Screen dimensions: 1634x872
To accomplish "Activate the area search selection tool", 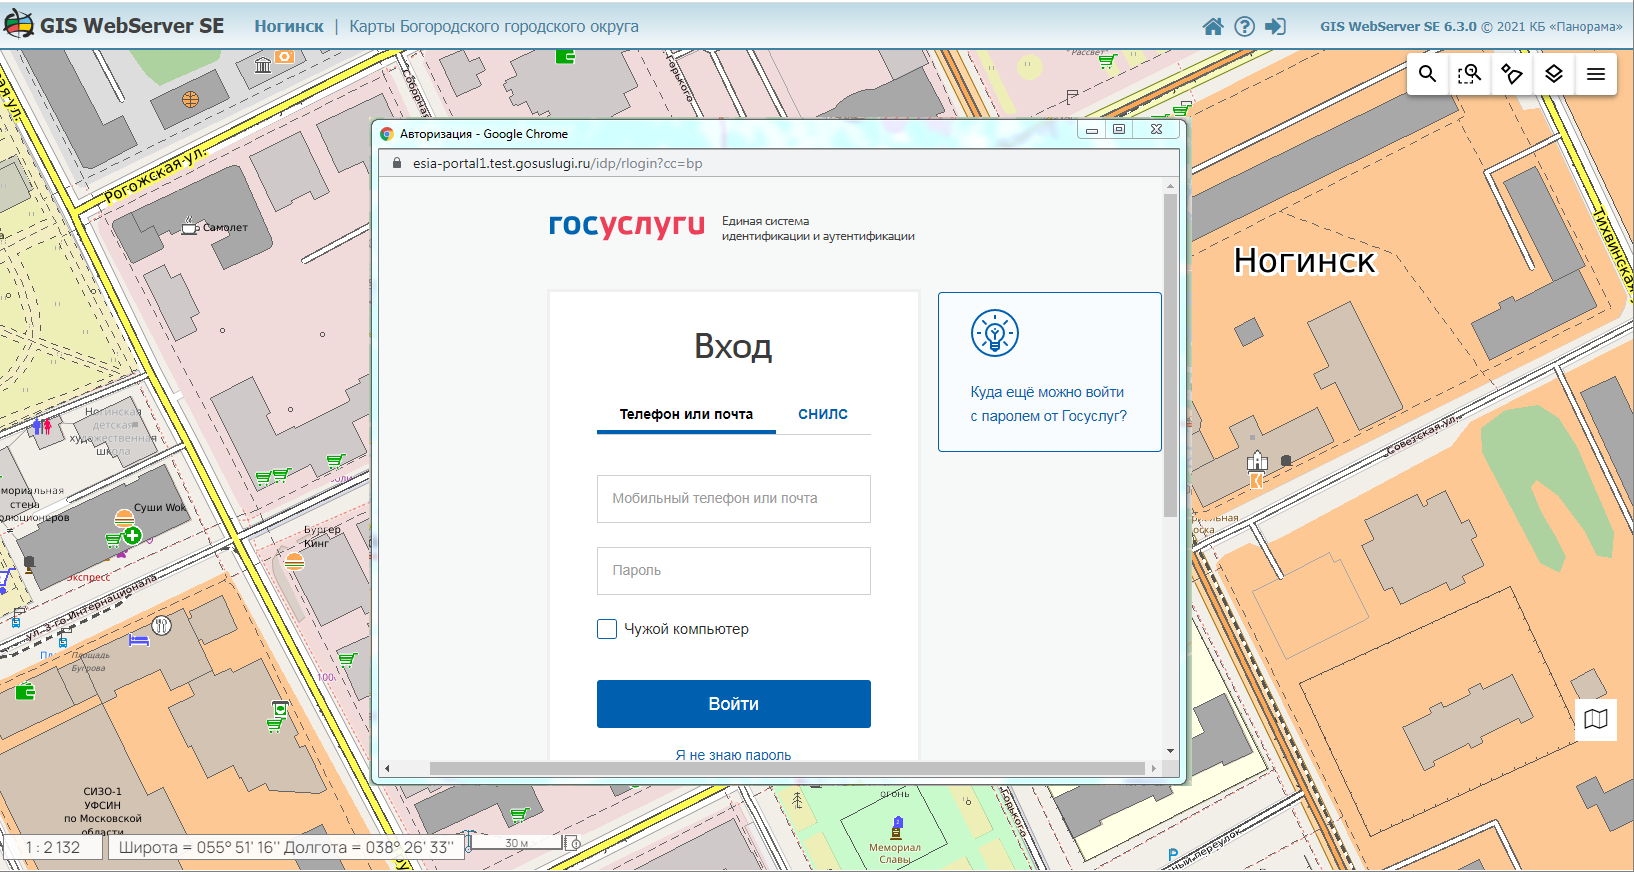I will point(1470,74).
